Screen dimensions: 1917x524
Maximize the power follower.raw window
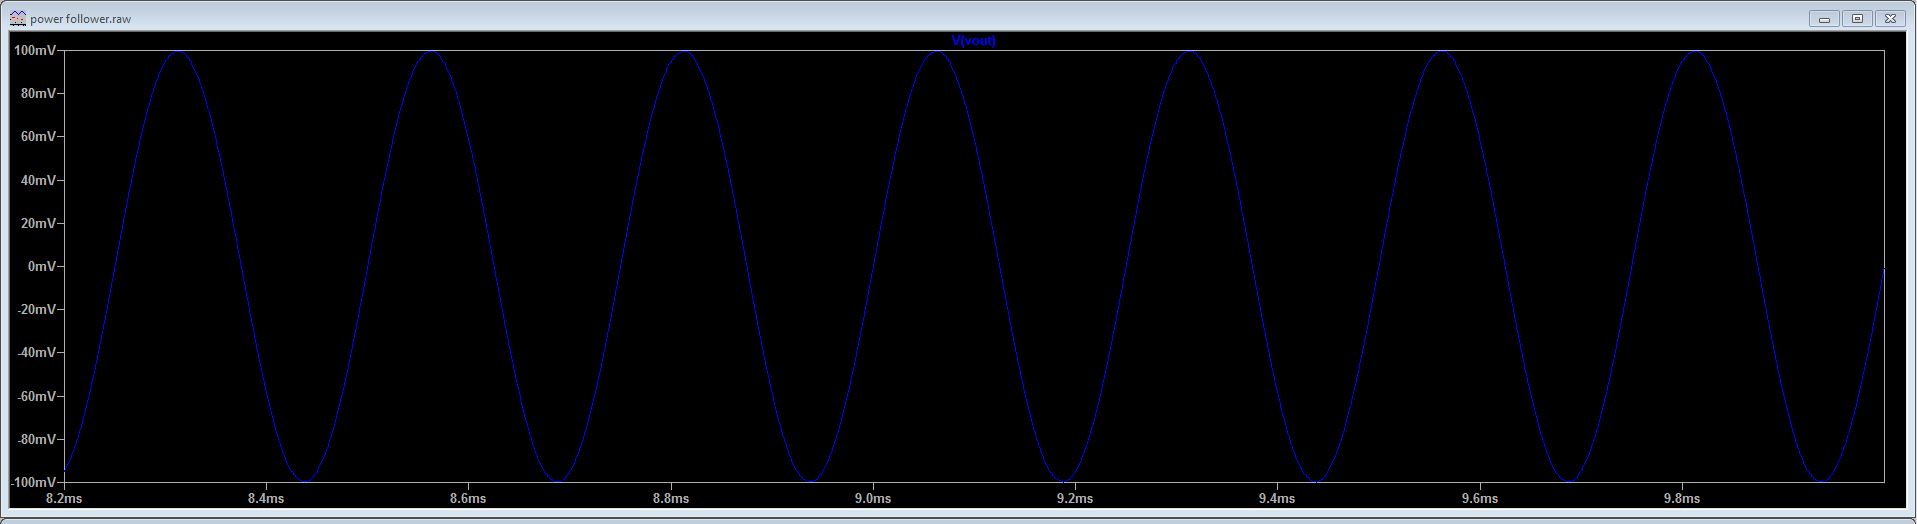click(1857, 19)
